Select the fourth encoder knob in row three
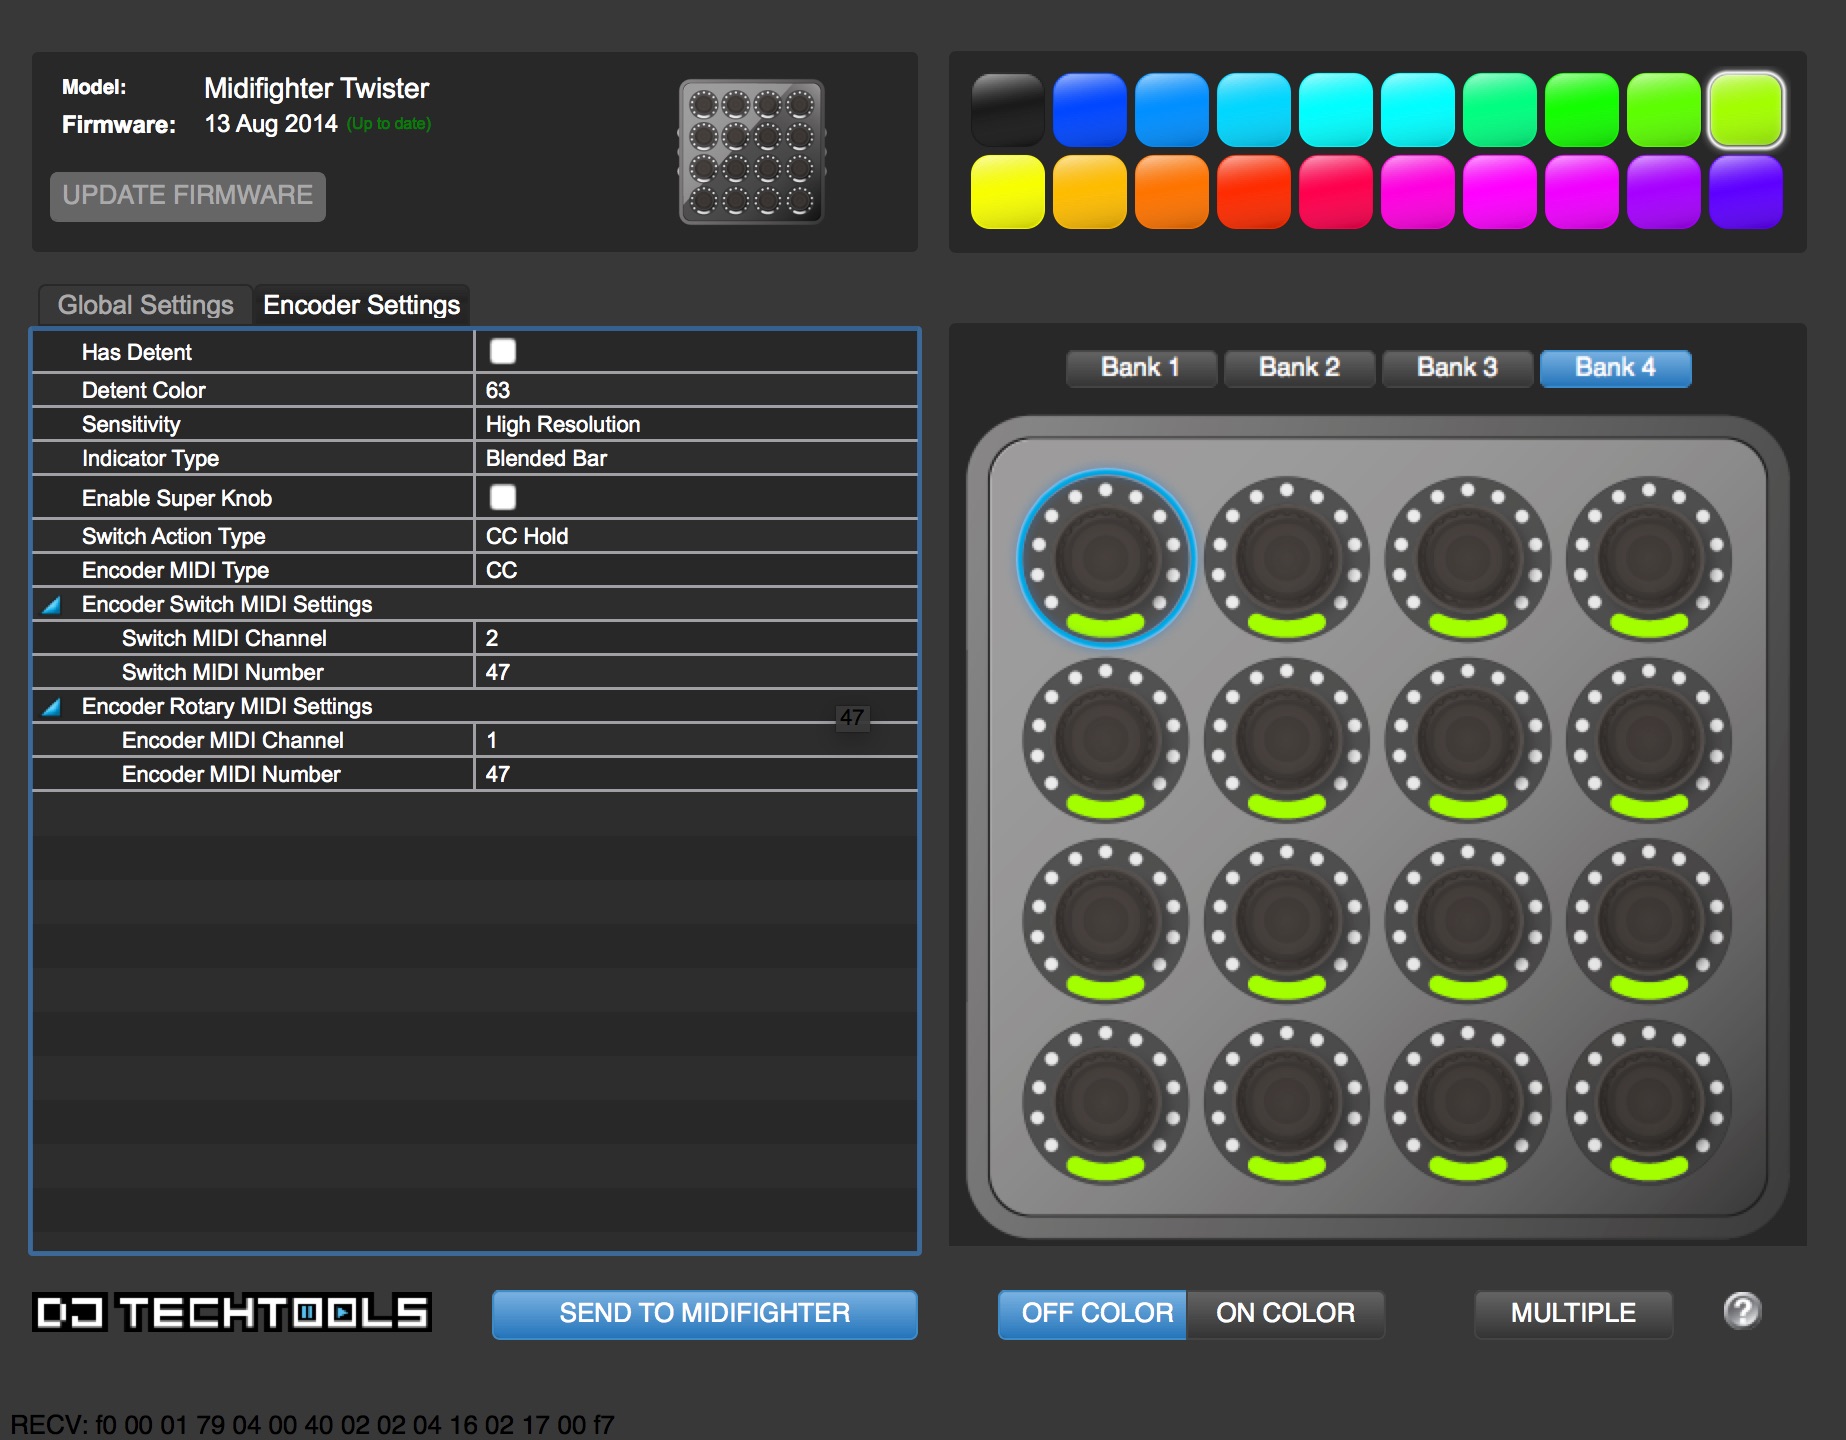 click(1649, 921)
